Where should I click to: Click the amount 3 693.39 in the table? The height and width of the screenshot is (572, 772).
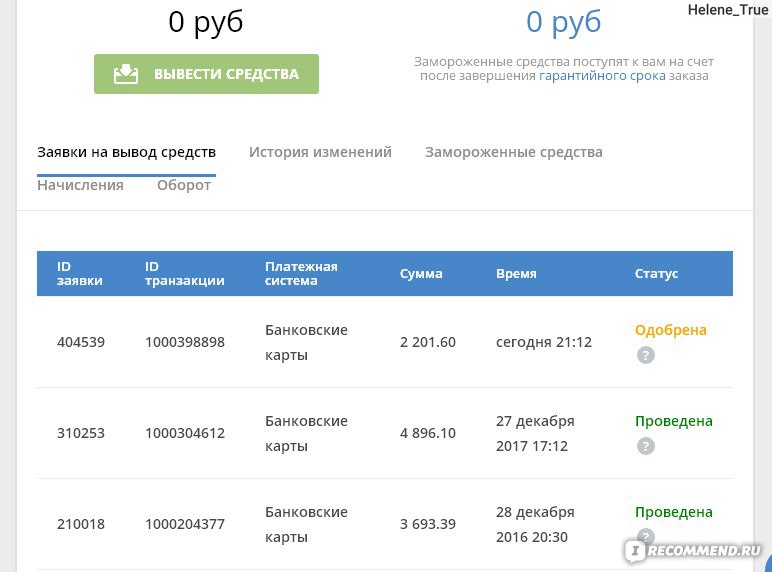(428, 524)
